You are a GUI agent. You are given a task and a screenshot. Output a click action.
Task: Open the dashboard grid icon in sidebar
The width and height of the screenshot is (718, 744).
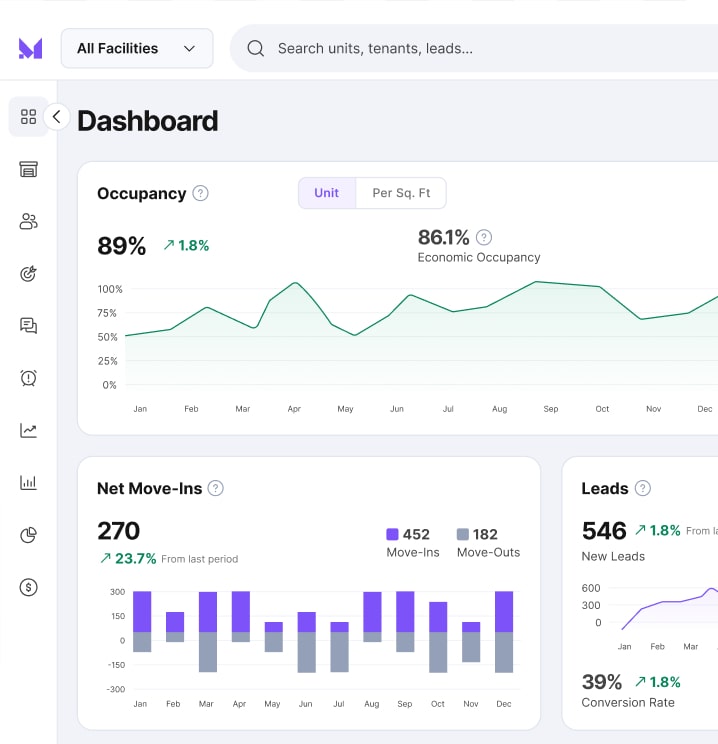[x=28, y=117]
